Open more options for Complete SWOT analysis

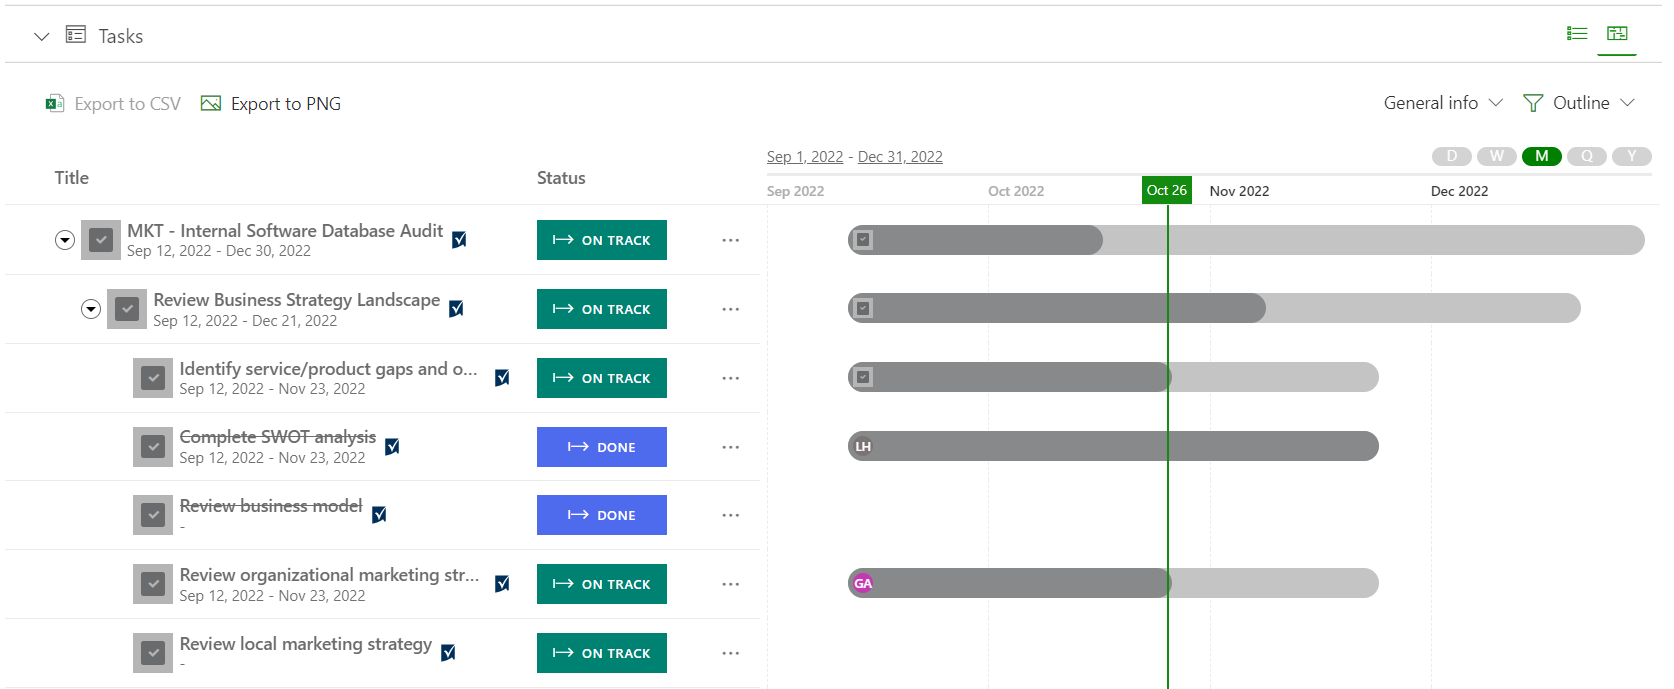point(731,447)
